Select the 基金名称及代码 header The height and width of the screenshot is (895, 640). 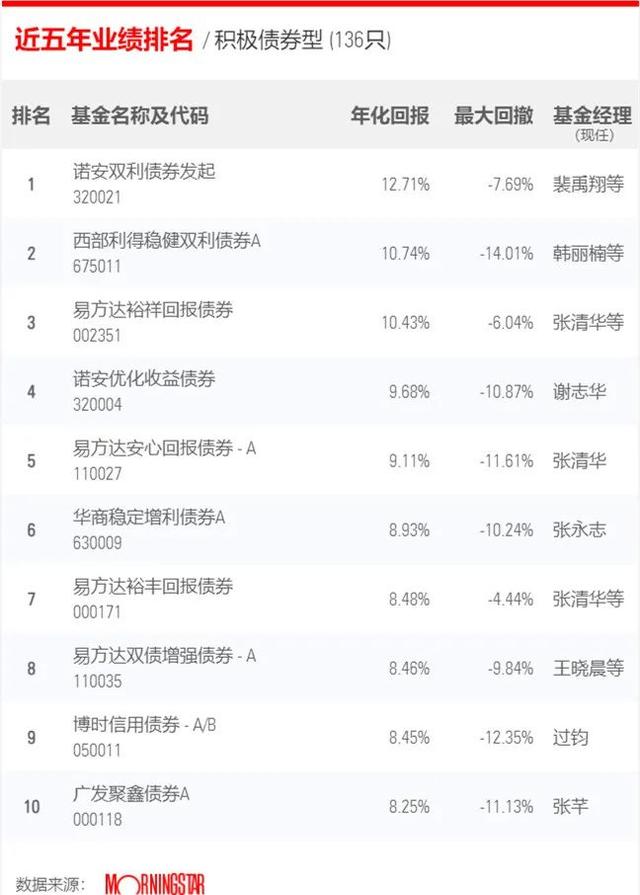pyautogui.click(x=139, y=115)
